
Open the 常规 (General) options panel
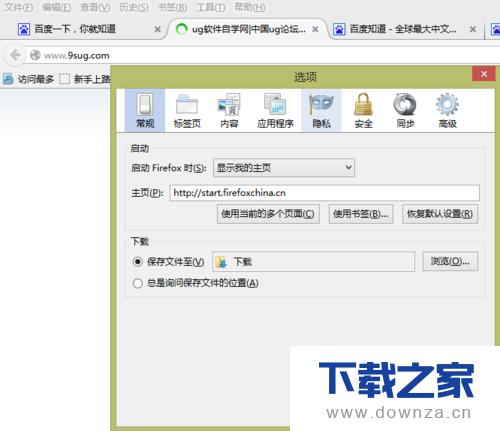coord(145,111)
